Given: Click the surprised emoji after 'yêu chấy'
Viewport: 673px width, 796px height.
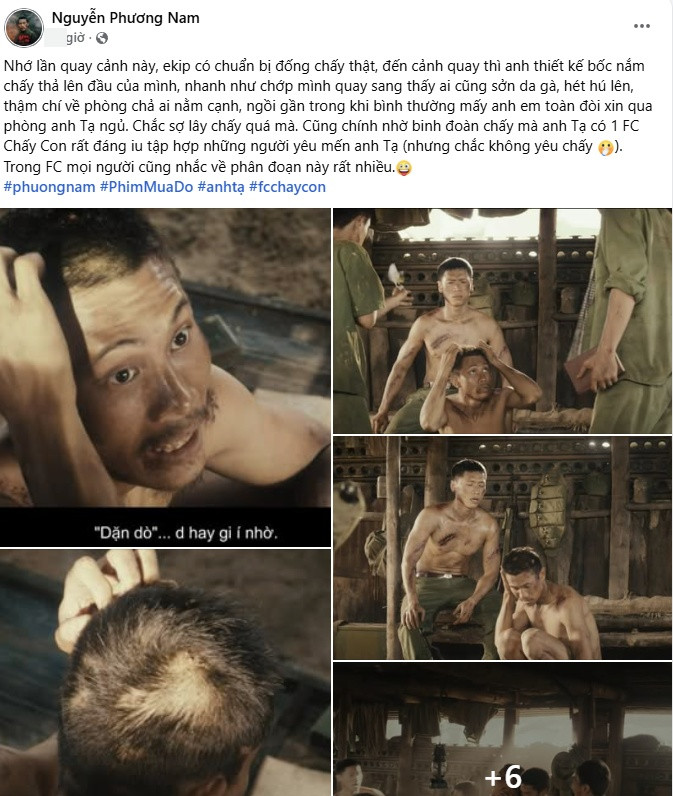Looking at the screenshot, I should tap(605, 147).
